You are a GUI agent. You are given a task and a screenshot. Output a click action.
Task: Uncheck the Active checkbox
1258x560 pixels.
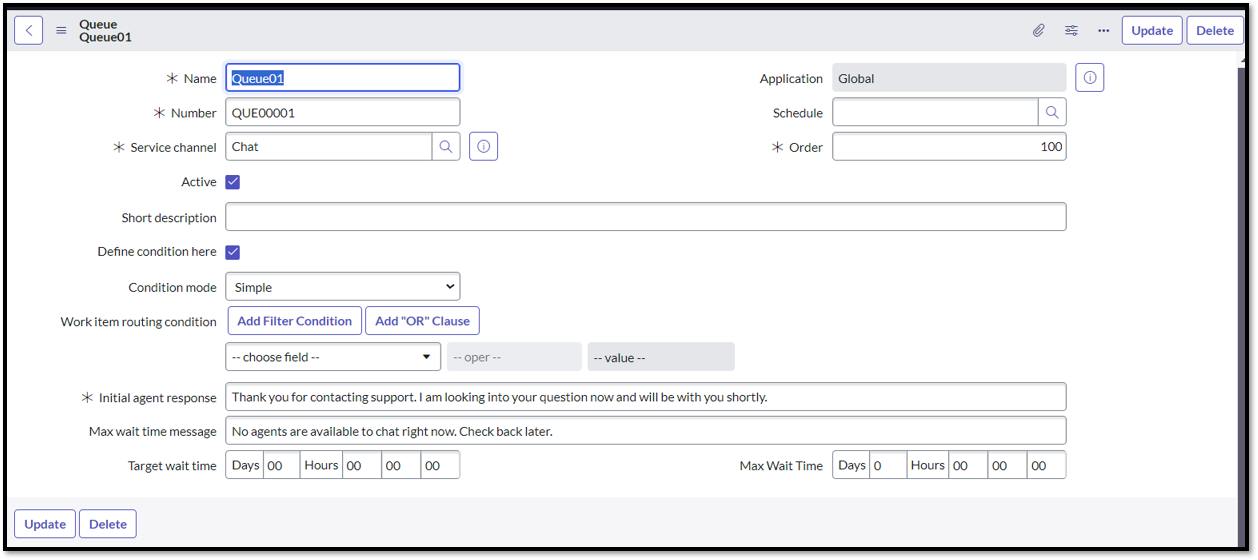tap(233, 182)
